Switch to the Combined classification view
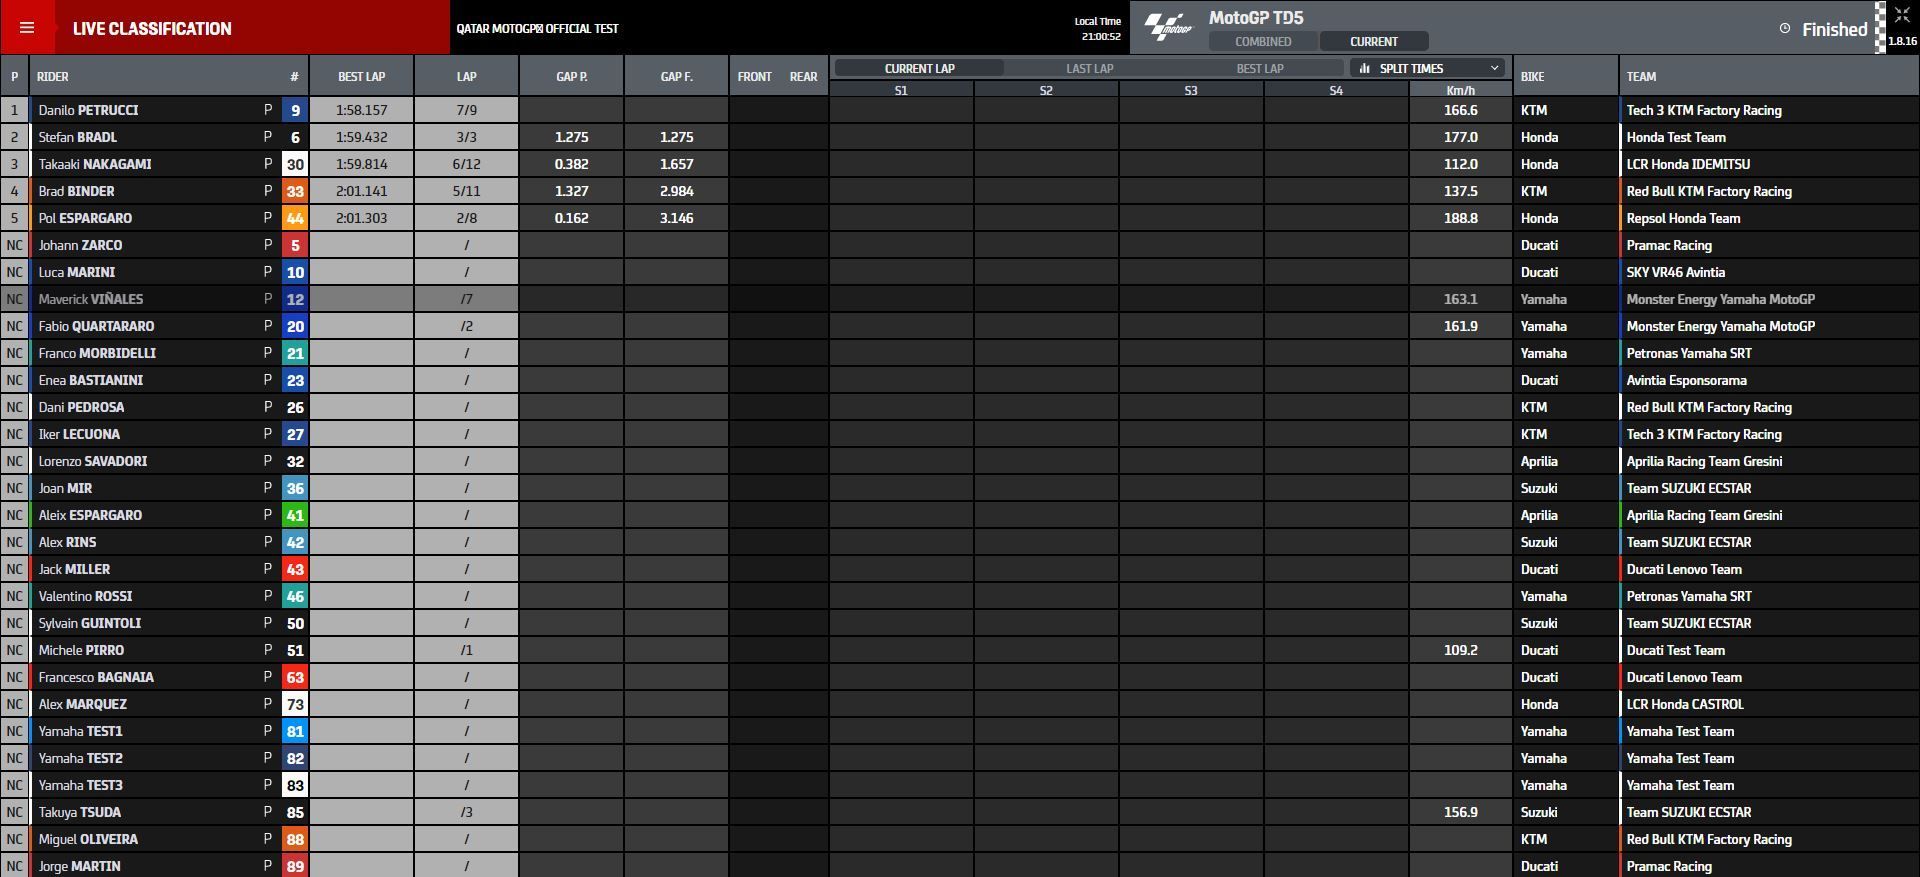Image resolution: width=1920 pixels, height=877 pixels. (1263, 42)
